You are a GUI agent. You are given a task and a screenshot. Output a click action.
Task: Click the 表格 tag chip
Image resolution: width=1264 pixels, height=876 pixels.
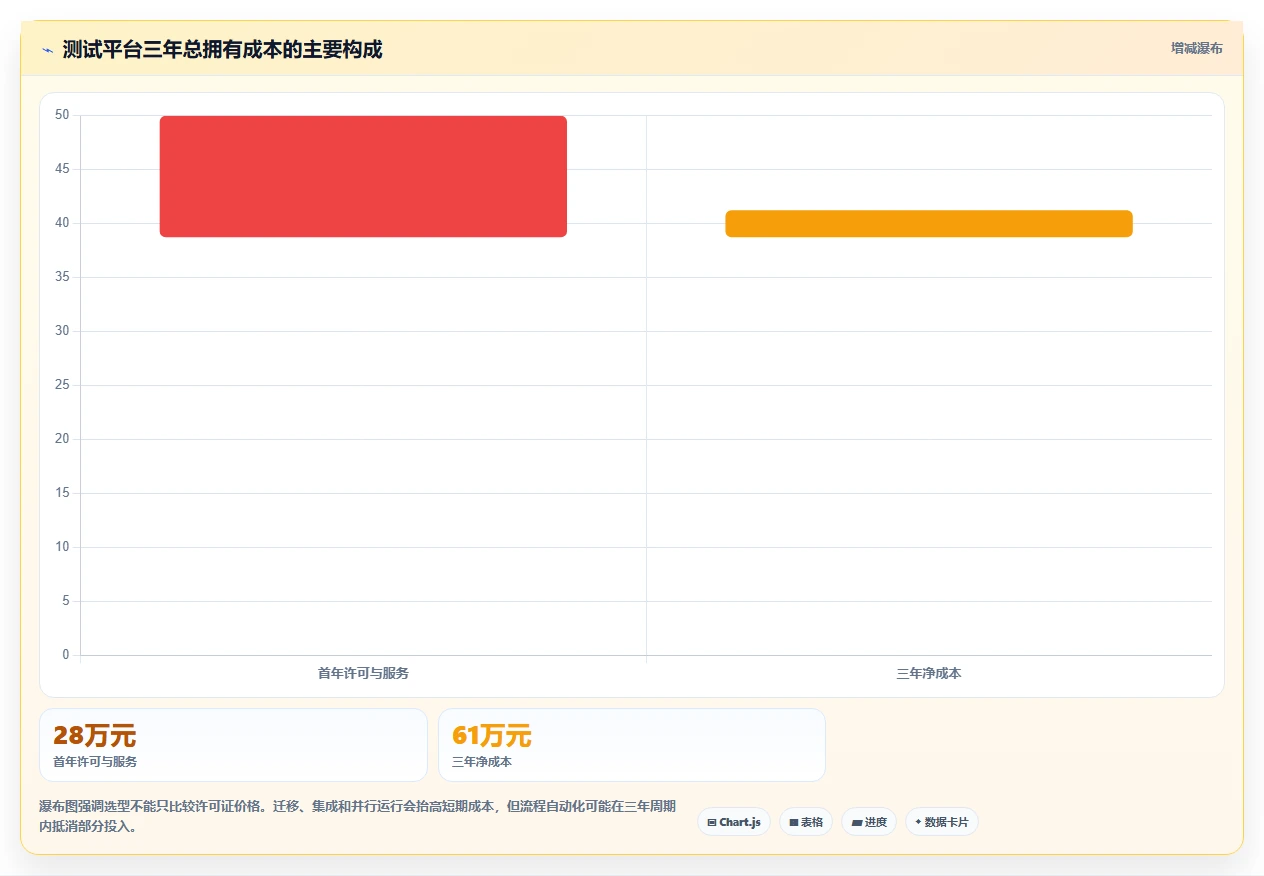coord(806,822)
